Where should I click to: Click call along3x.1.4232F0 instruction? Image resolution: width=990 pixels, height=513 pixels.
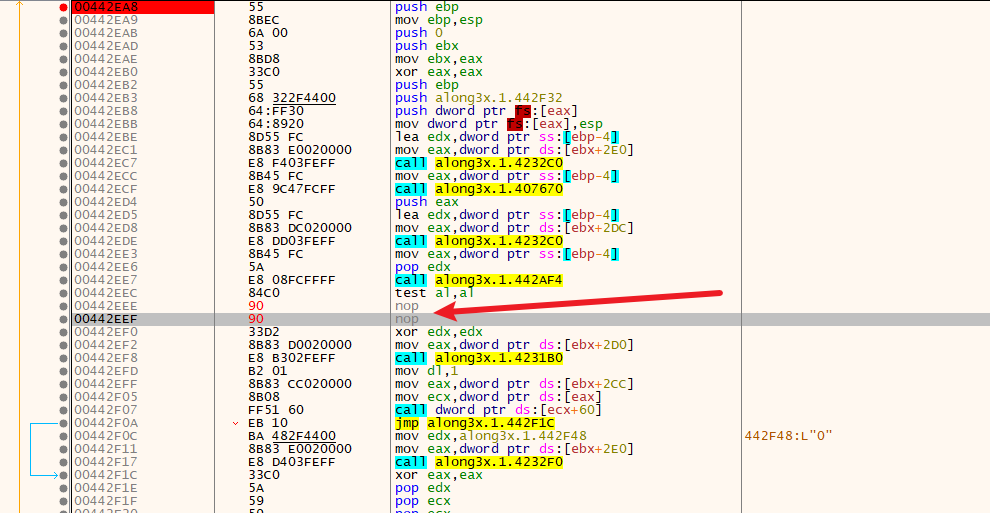tap(479, 462)
